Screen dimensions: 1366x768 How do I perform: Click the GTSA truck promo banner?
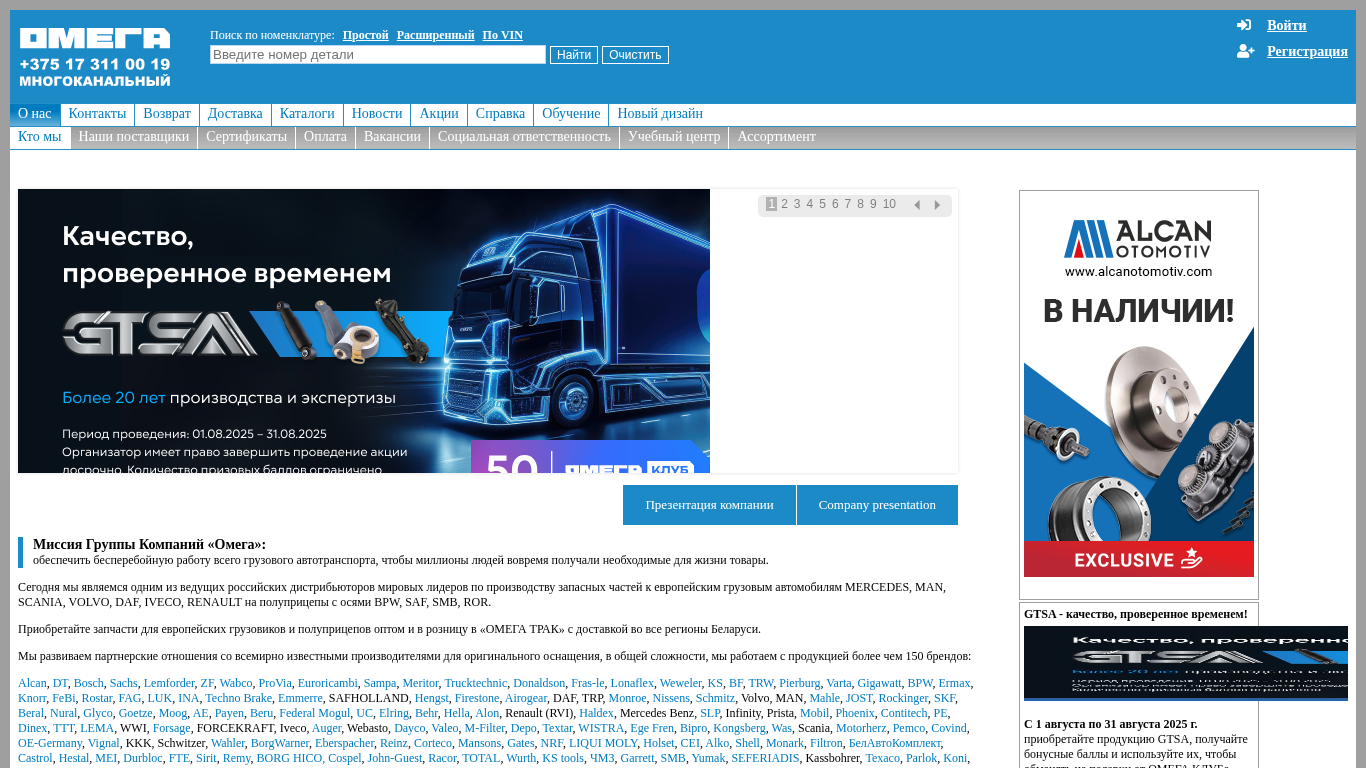tap(364, 331)
